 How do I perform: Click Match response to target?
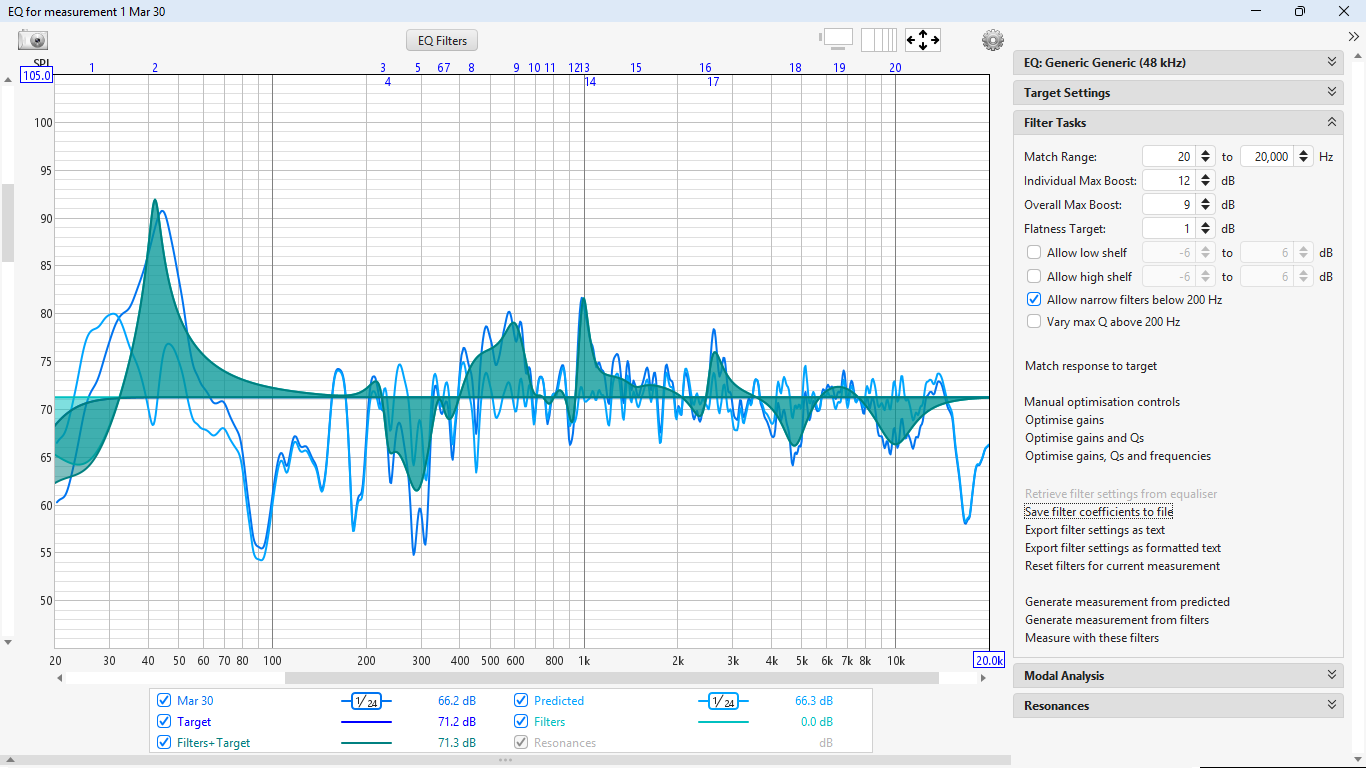1091,366
